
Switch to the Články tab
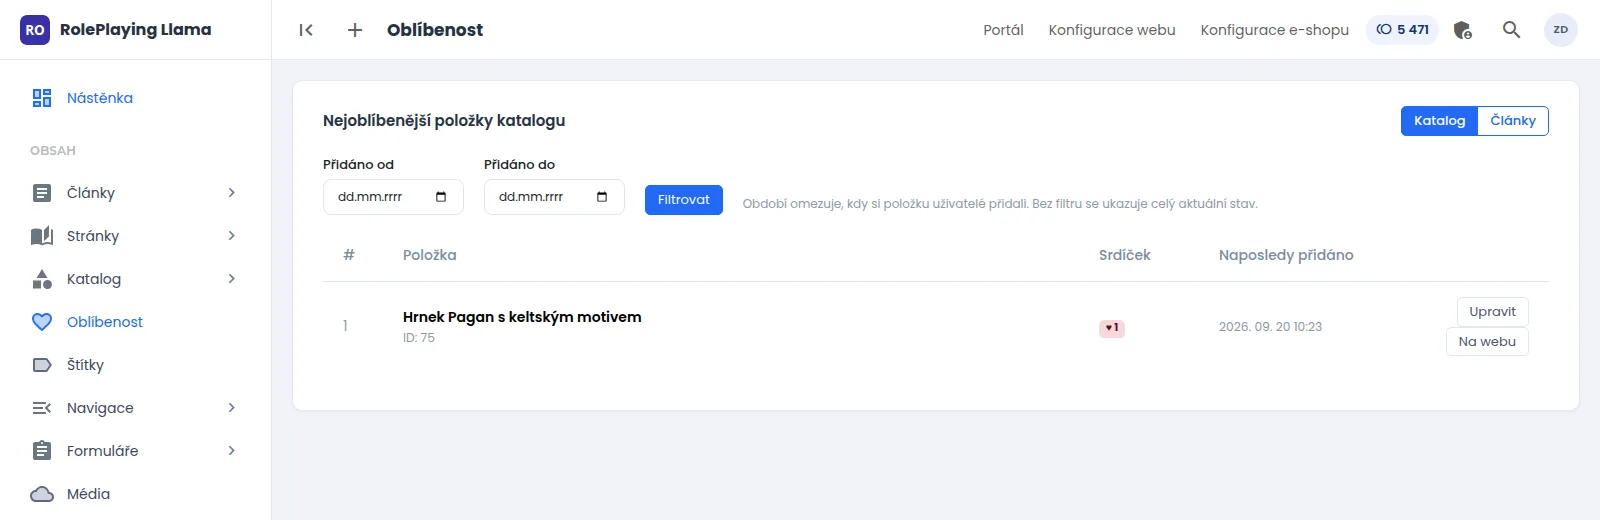1513,121
